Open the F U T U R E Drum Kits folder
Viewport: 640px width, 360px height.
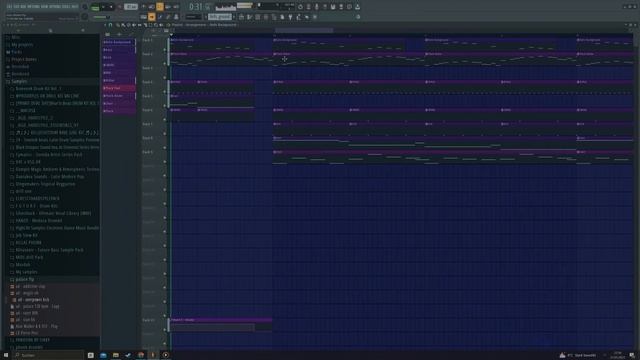tap(37, 206)
